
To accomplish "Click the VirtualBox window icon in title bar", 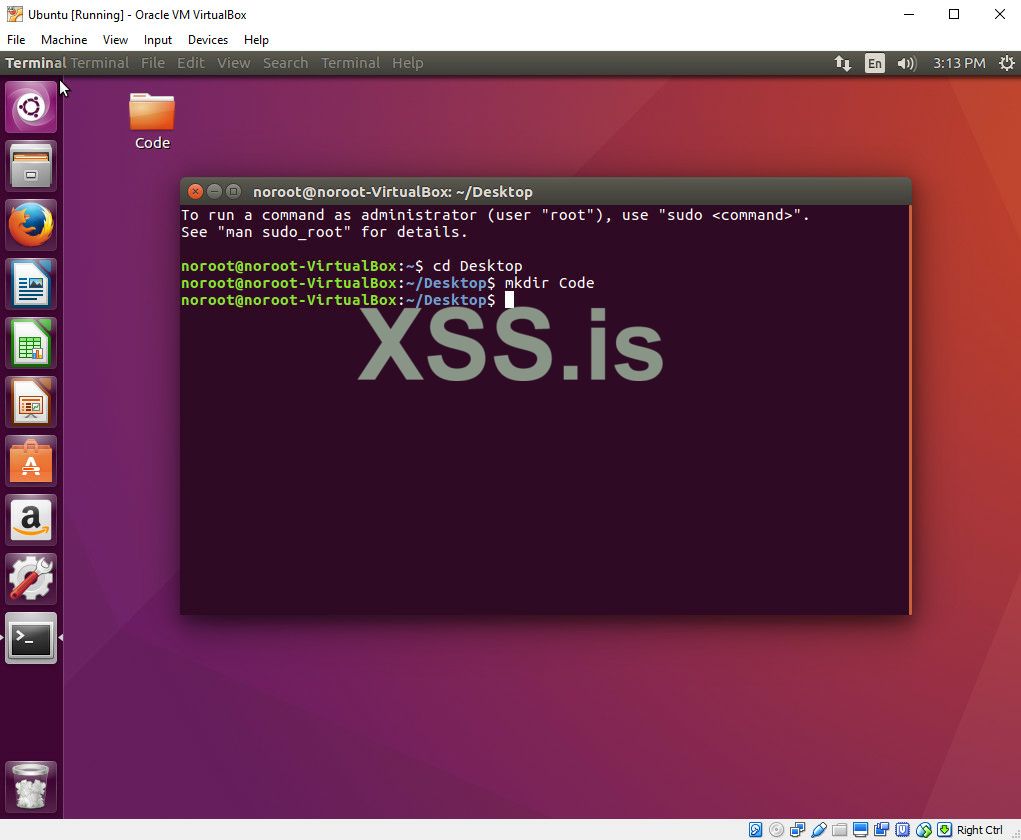I will 14,14.
